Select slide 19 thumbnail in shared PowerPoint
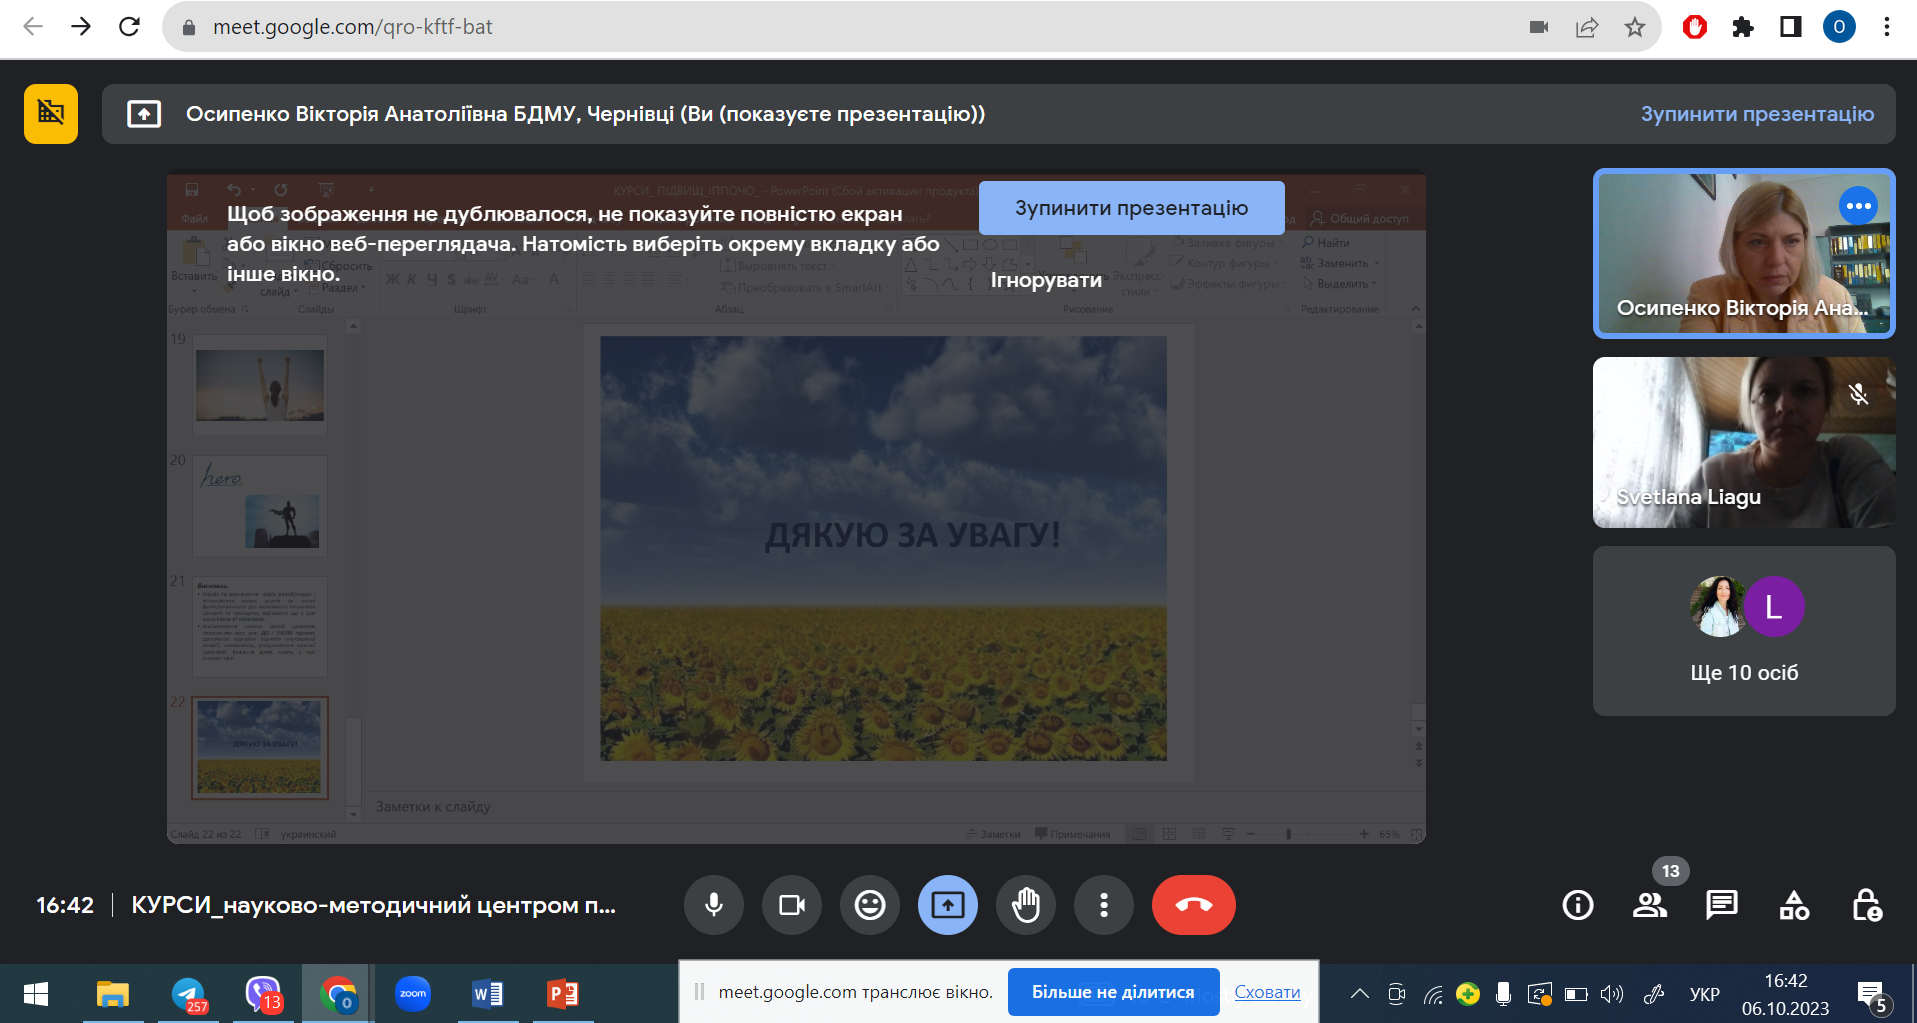This screenshot has height=1023, width=1917. click(x=260, y=384)
